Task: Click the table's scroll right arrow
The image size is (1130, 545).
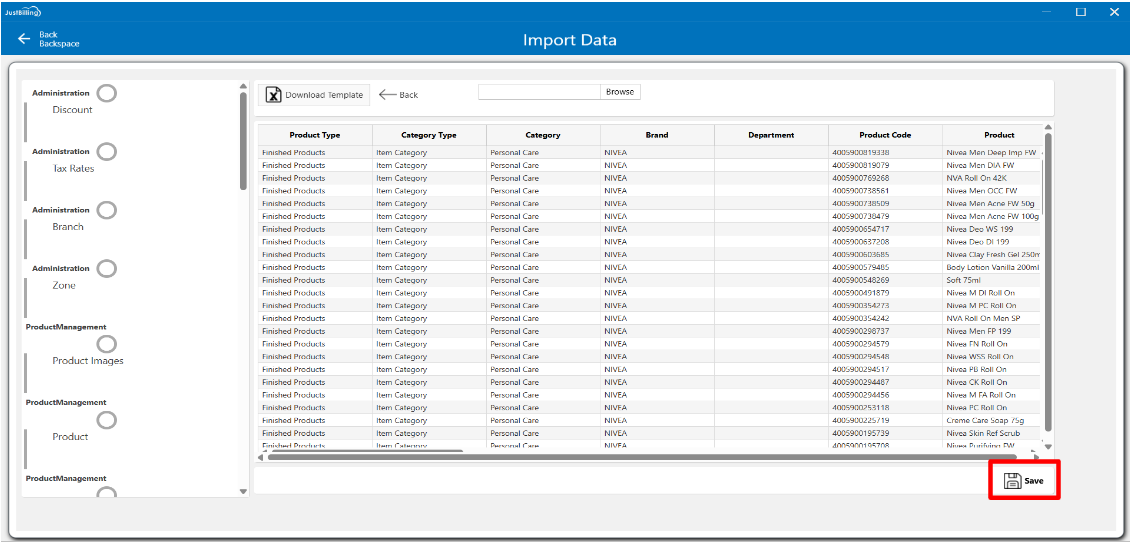Action: 1035,456
